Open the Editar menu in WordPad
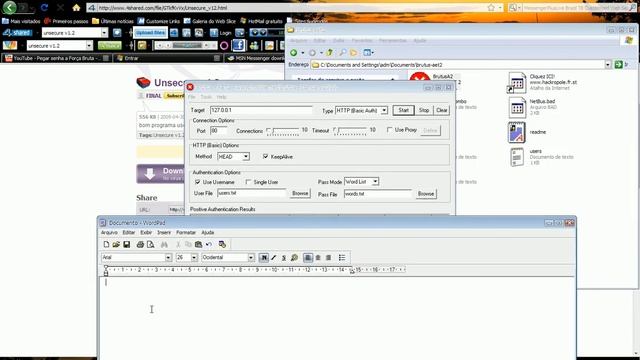This screenshot has height=360, width=640. click(129, 232)
